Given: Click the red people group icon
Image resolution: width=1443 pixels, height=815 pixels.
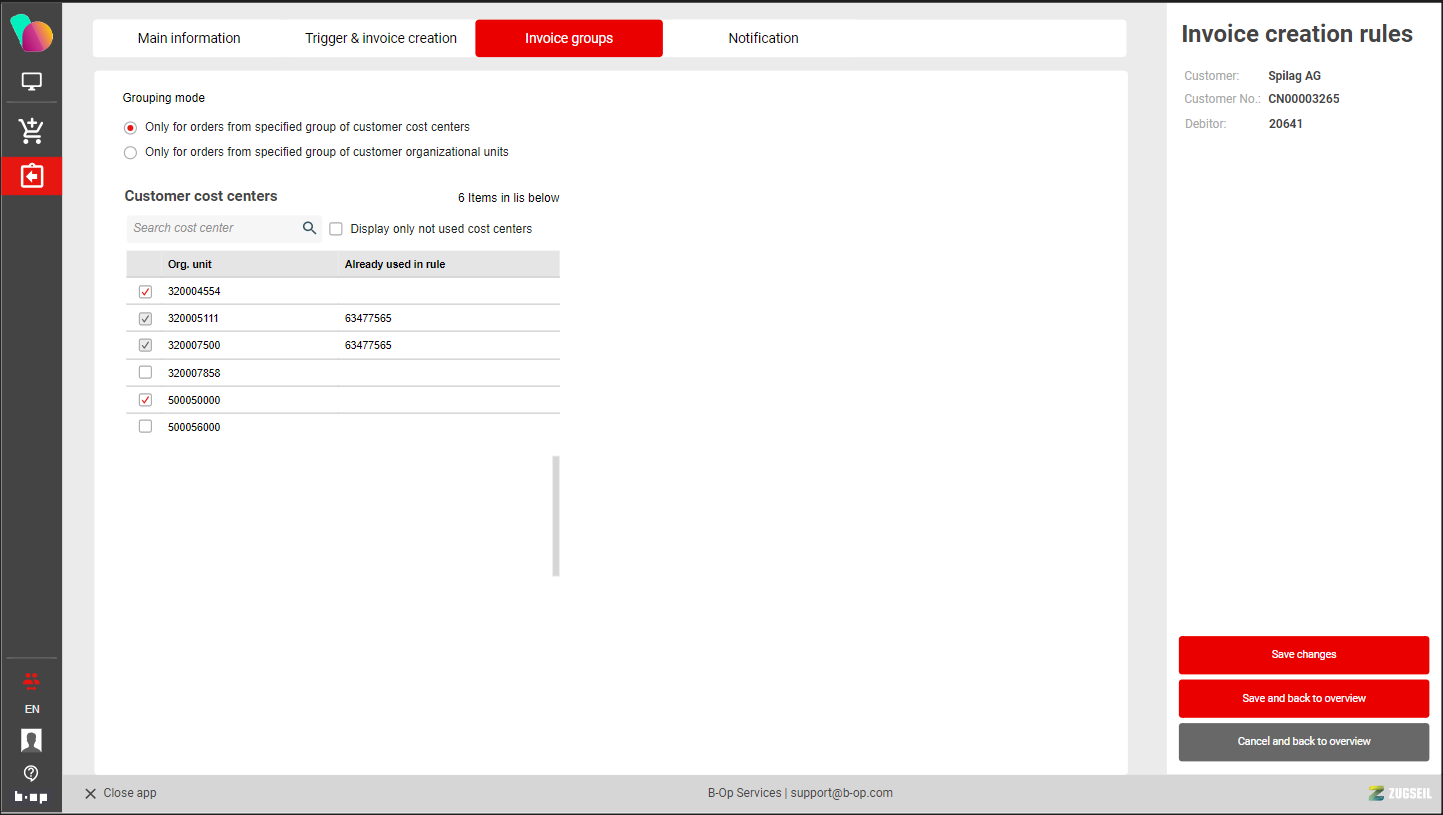Looking at the screenshot, I should 31,681.
